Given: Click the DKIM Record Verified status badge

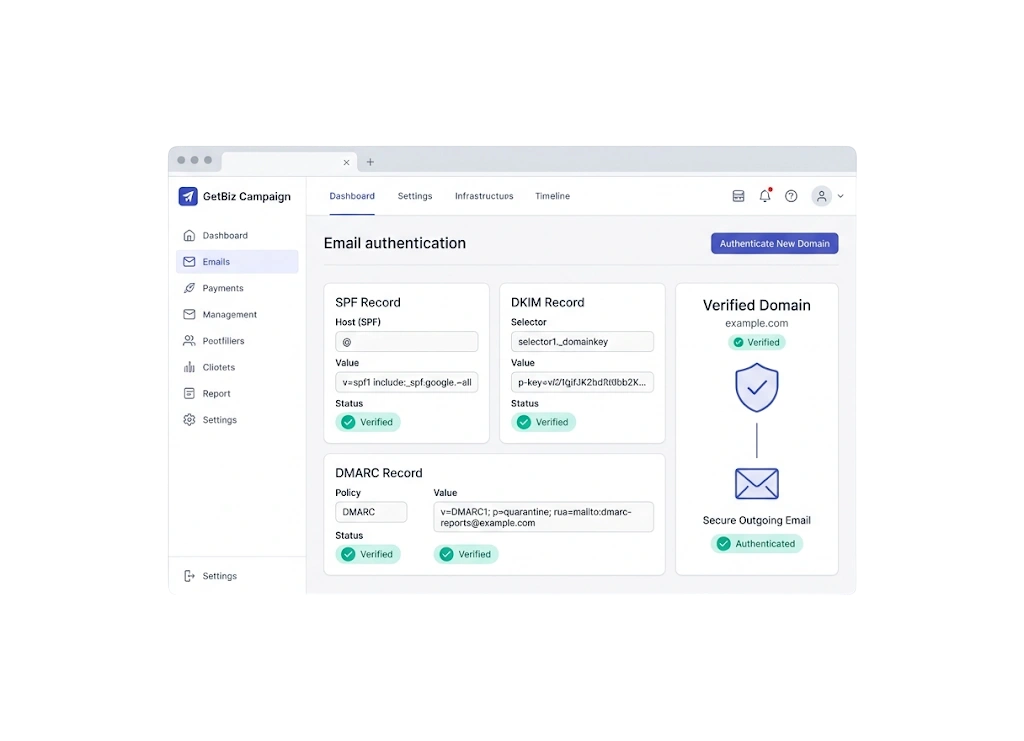Looking at the screenshot, I should [x=543, y=422].
